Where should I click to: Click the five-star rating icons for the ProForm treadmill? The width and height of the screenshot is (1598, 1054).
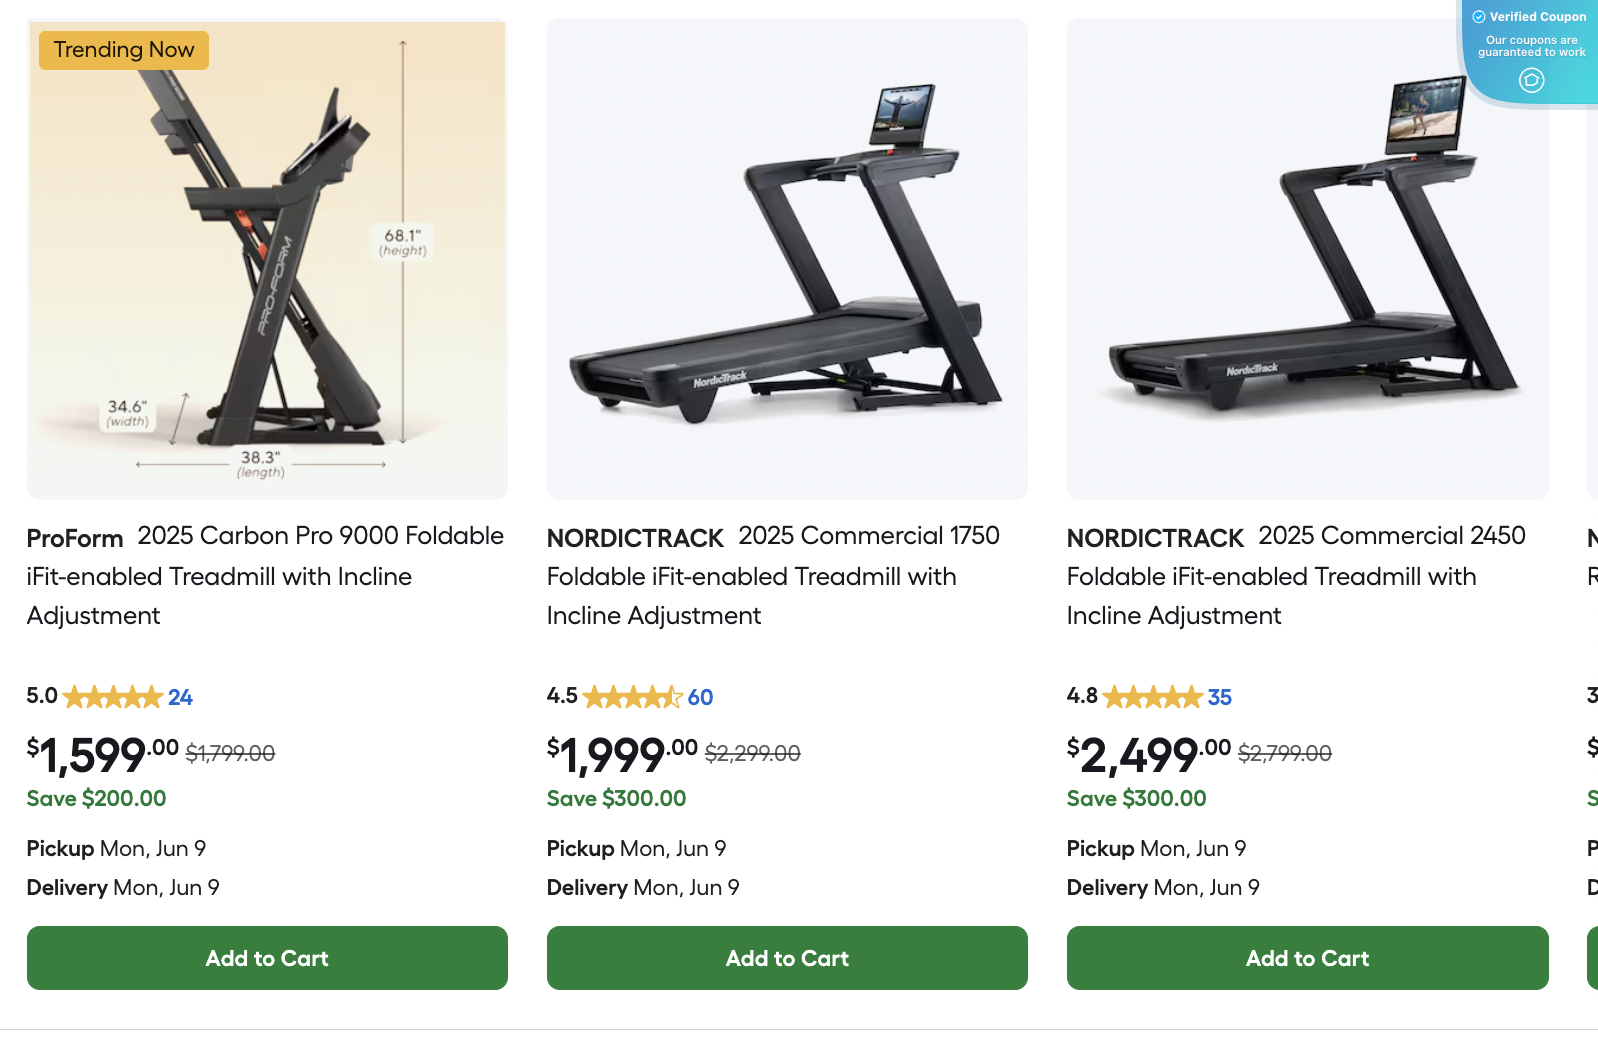[x=113, y=696]
